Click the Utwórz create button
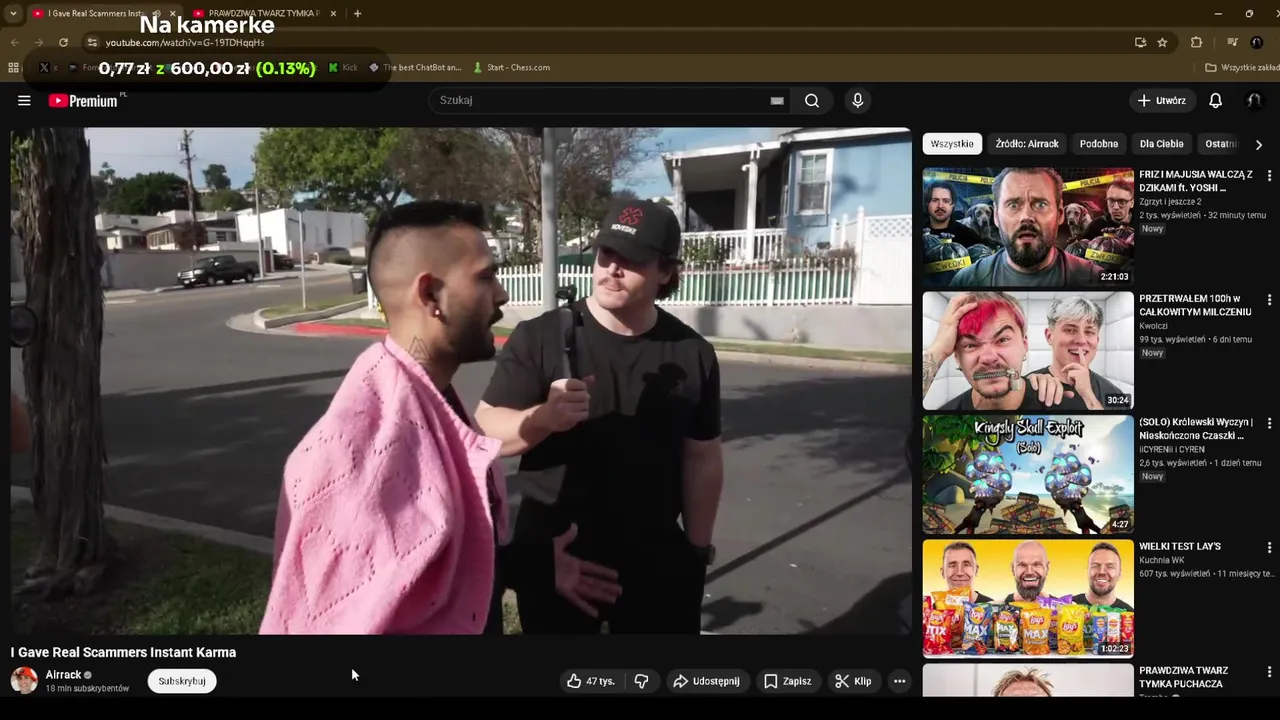This screenshot has height=720, width=1280. coord(1162,100)
